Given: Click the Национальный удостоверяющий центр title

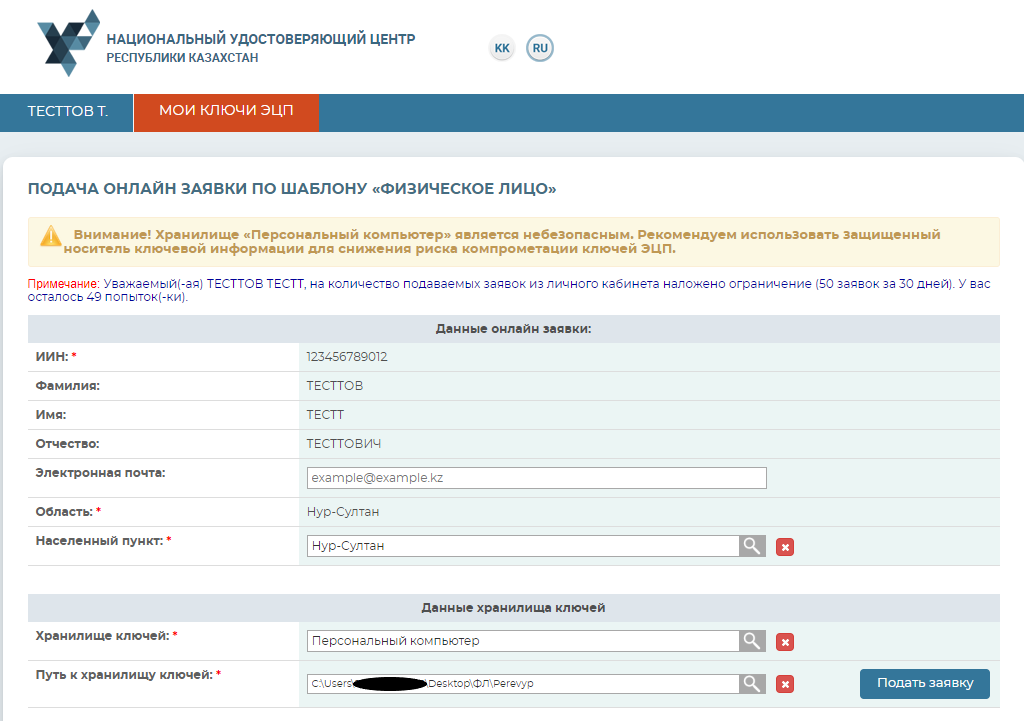Looking at the screenshot, I should pyautogui.click(x=260, y=40).
